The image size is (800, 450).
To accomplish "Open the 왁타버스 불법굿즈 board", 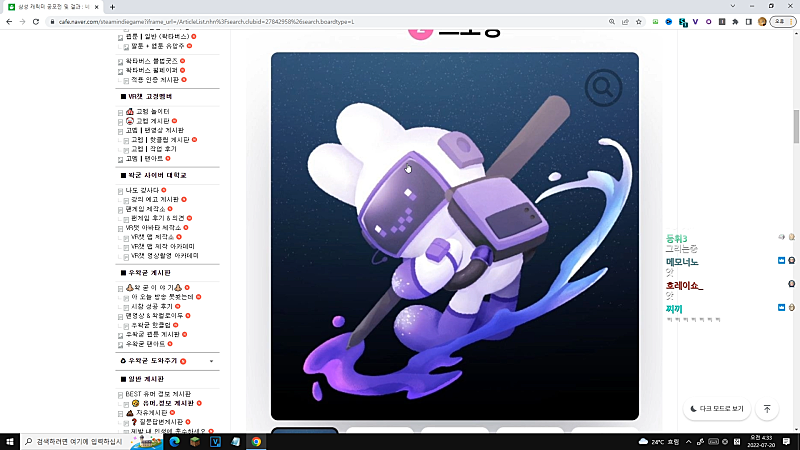I will tap(152, 61).
